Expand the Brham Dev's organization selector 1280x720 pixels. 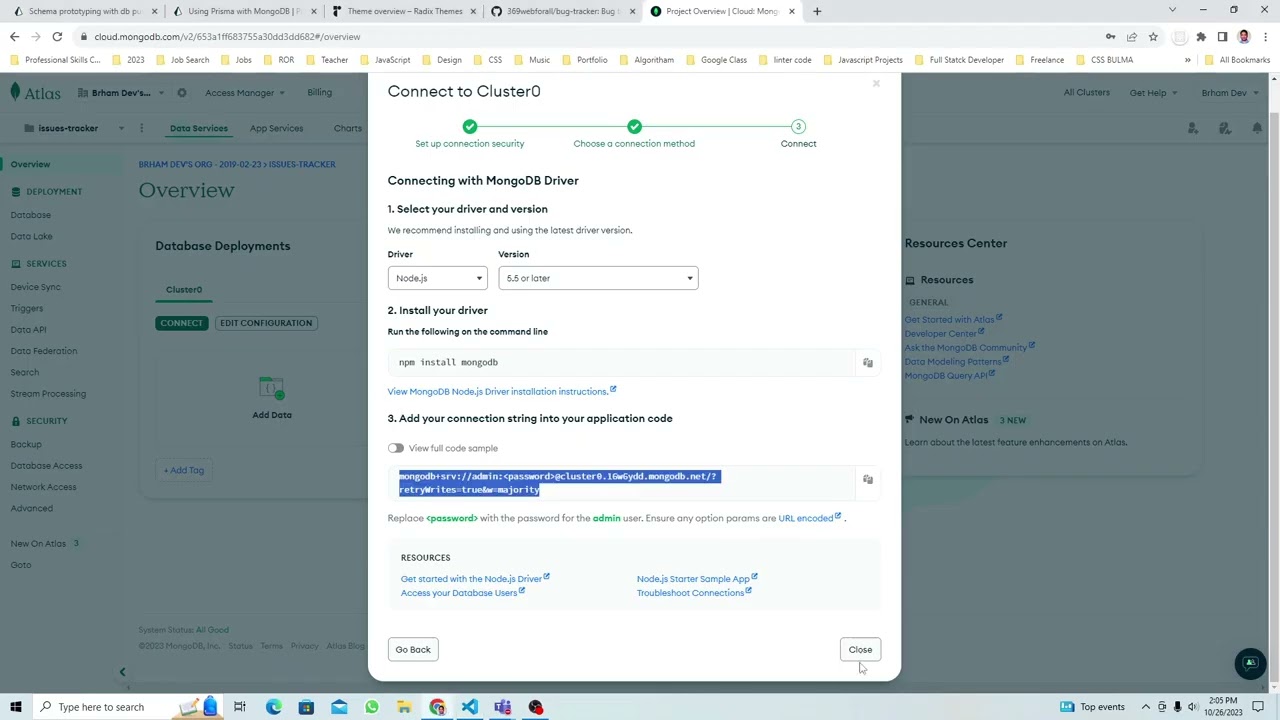point(122,93)
